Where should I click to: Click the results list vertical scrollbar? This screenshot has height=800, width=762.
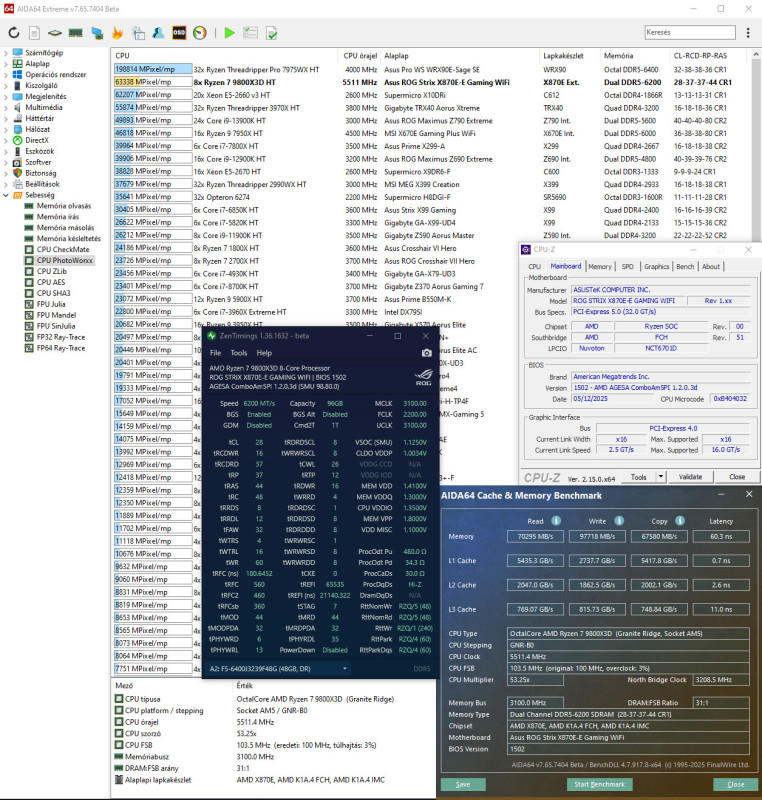click(x=756, y=145)
